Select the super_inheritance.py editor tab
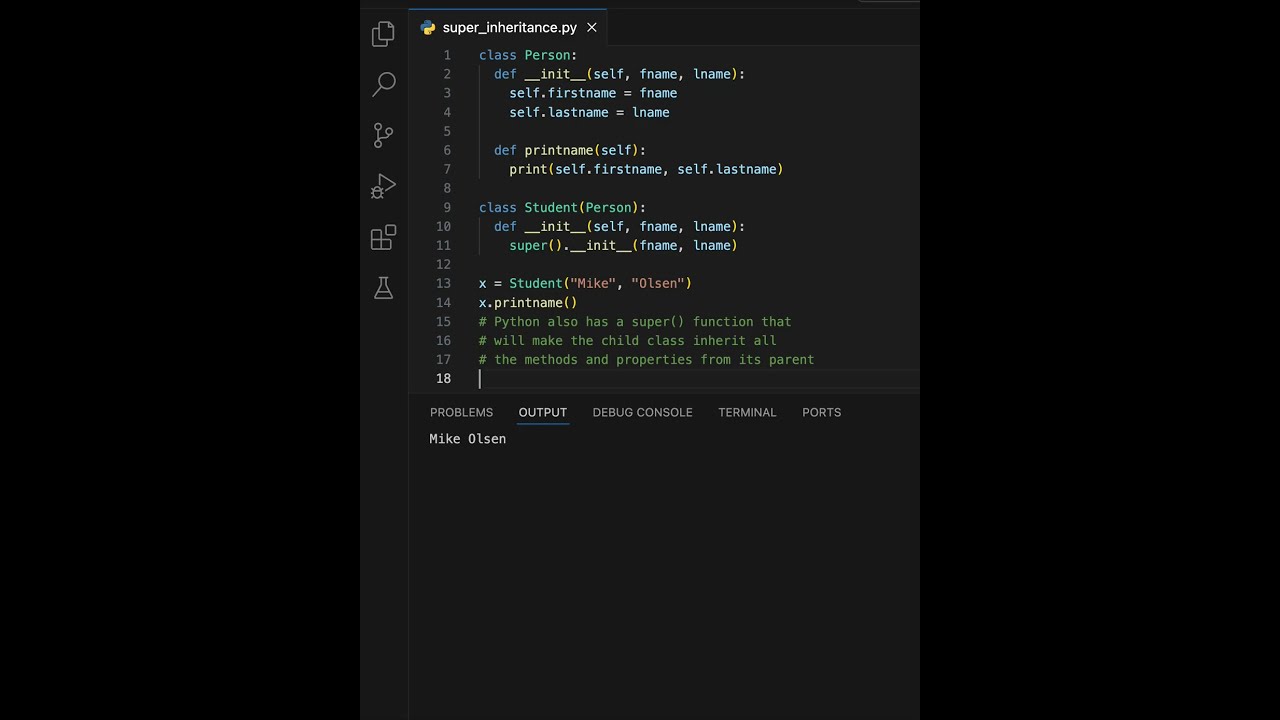Screen dimensions: 1280x720 (509, 28)
